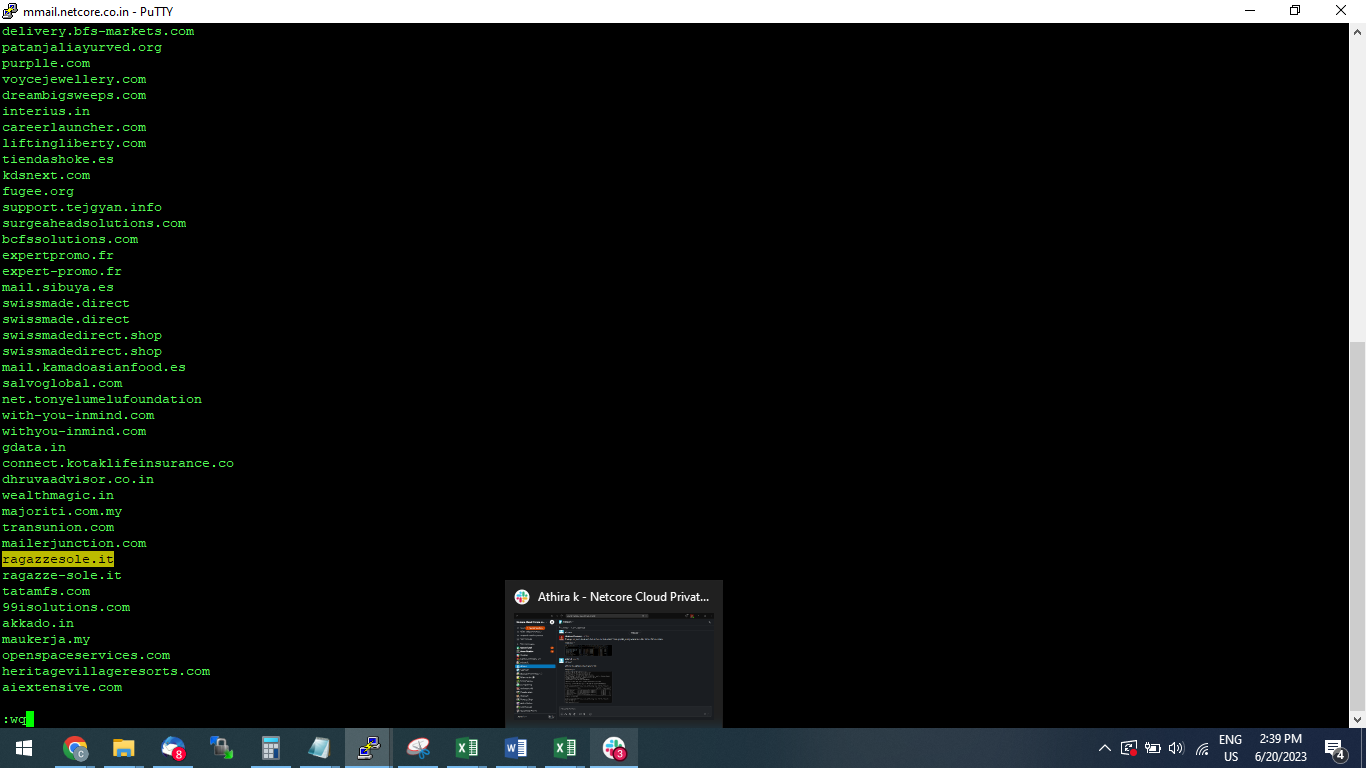Click the highlighted ragazzesole.it line
Viewport: 1366px width, 768px height.
click(58, 559)
